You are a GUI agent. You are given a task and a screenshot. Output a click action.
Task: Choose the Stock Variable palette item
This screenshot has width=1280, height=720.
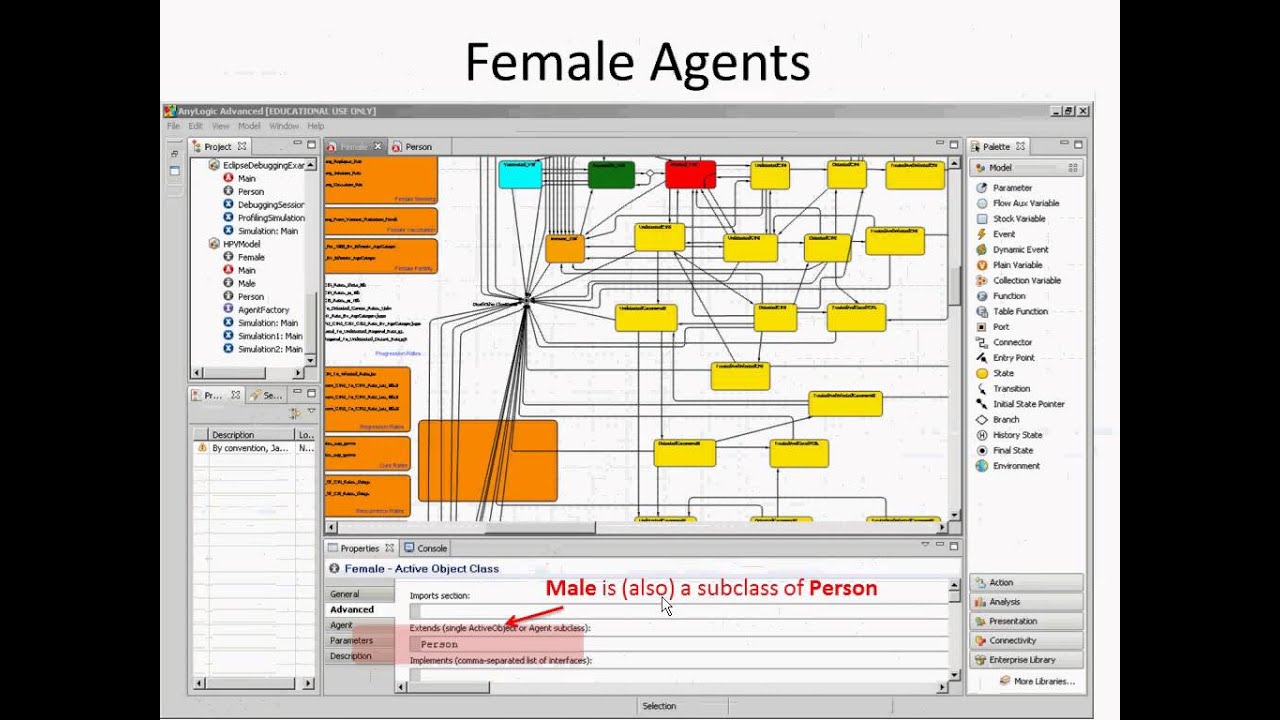1018,218
